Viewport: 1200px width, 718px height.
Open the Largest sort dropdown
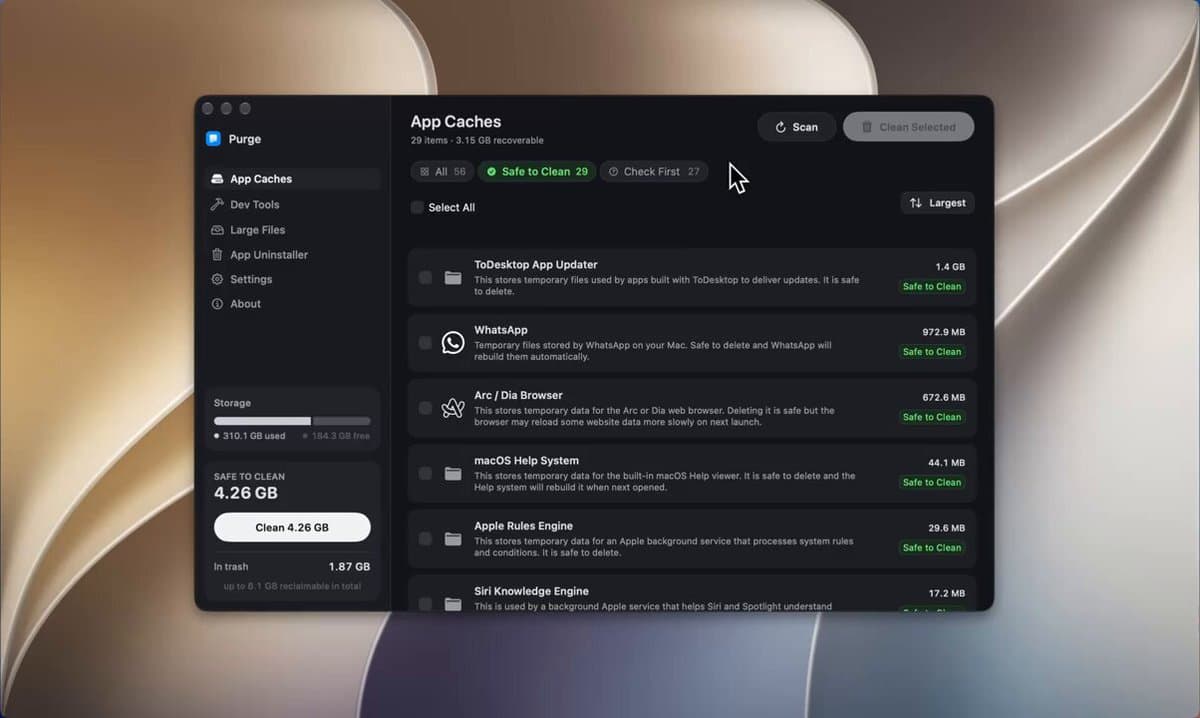tap(937, 203)
